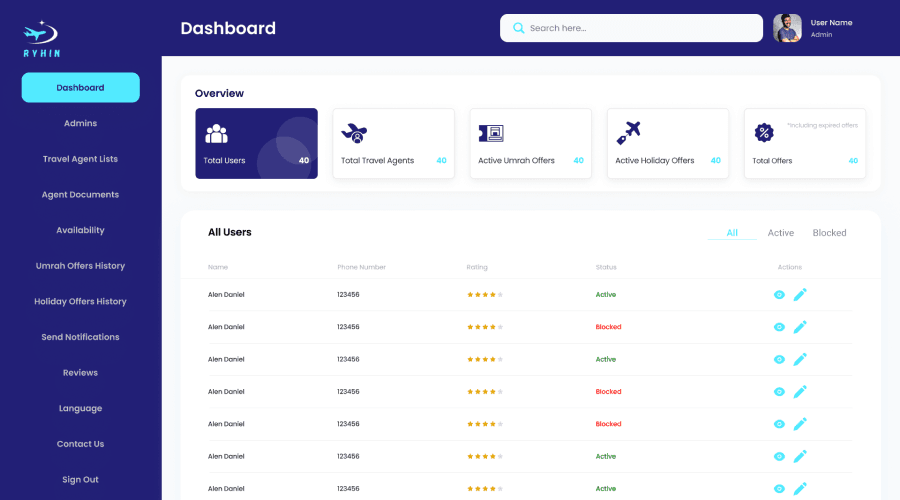Open Send Notifications in the sidebar
This screenshot has width=900, height=500.
tap(80, 337)
